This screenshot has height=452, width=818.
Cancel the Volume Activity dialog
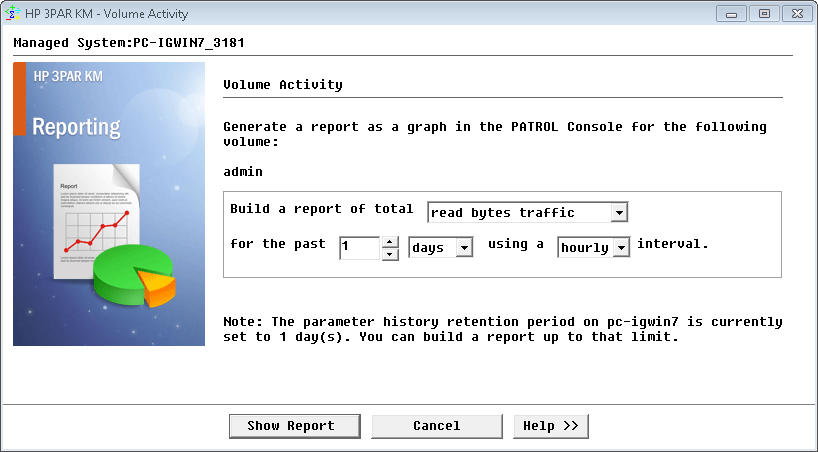[437, 426]
